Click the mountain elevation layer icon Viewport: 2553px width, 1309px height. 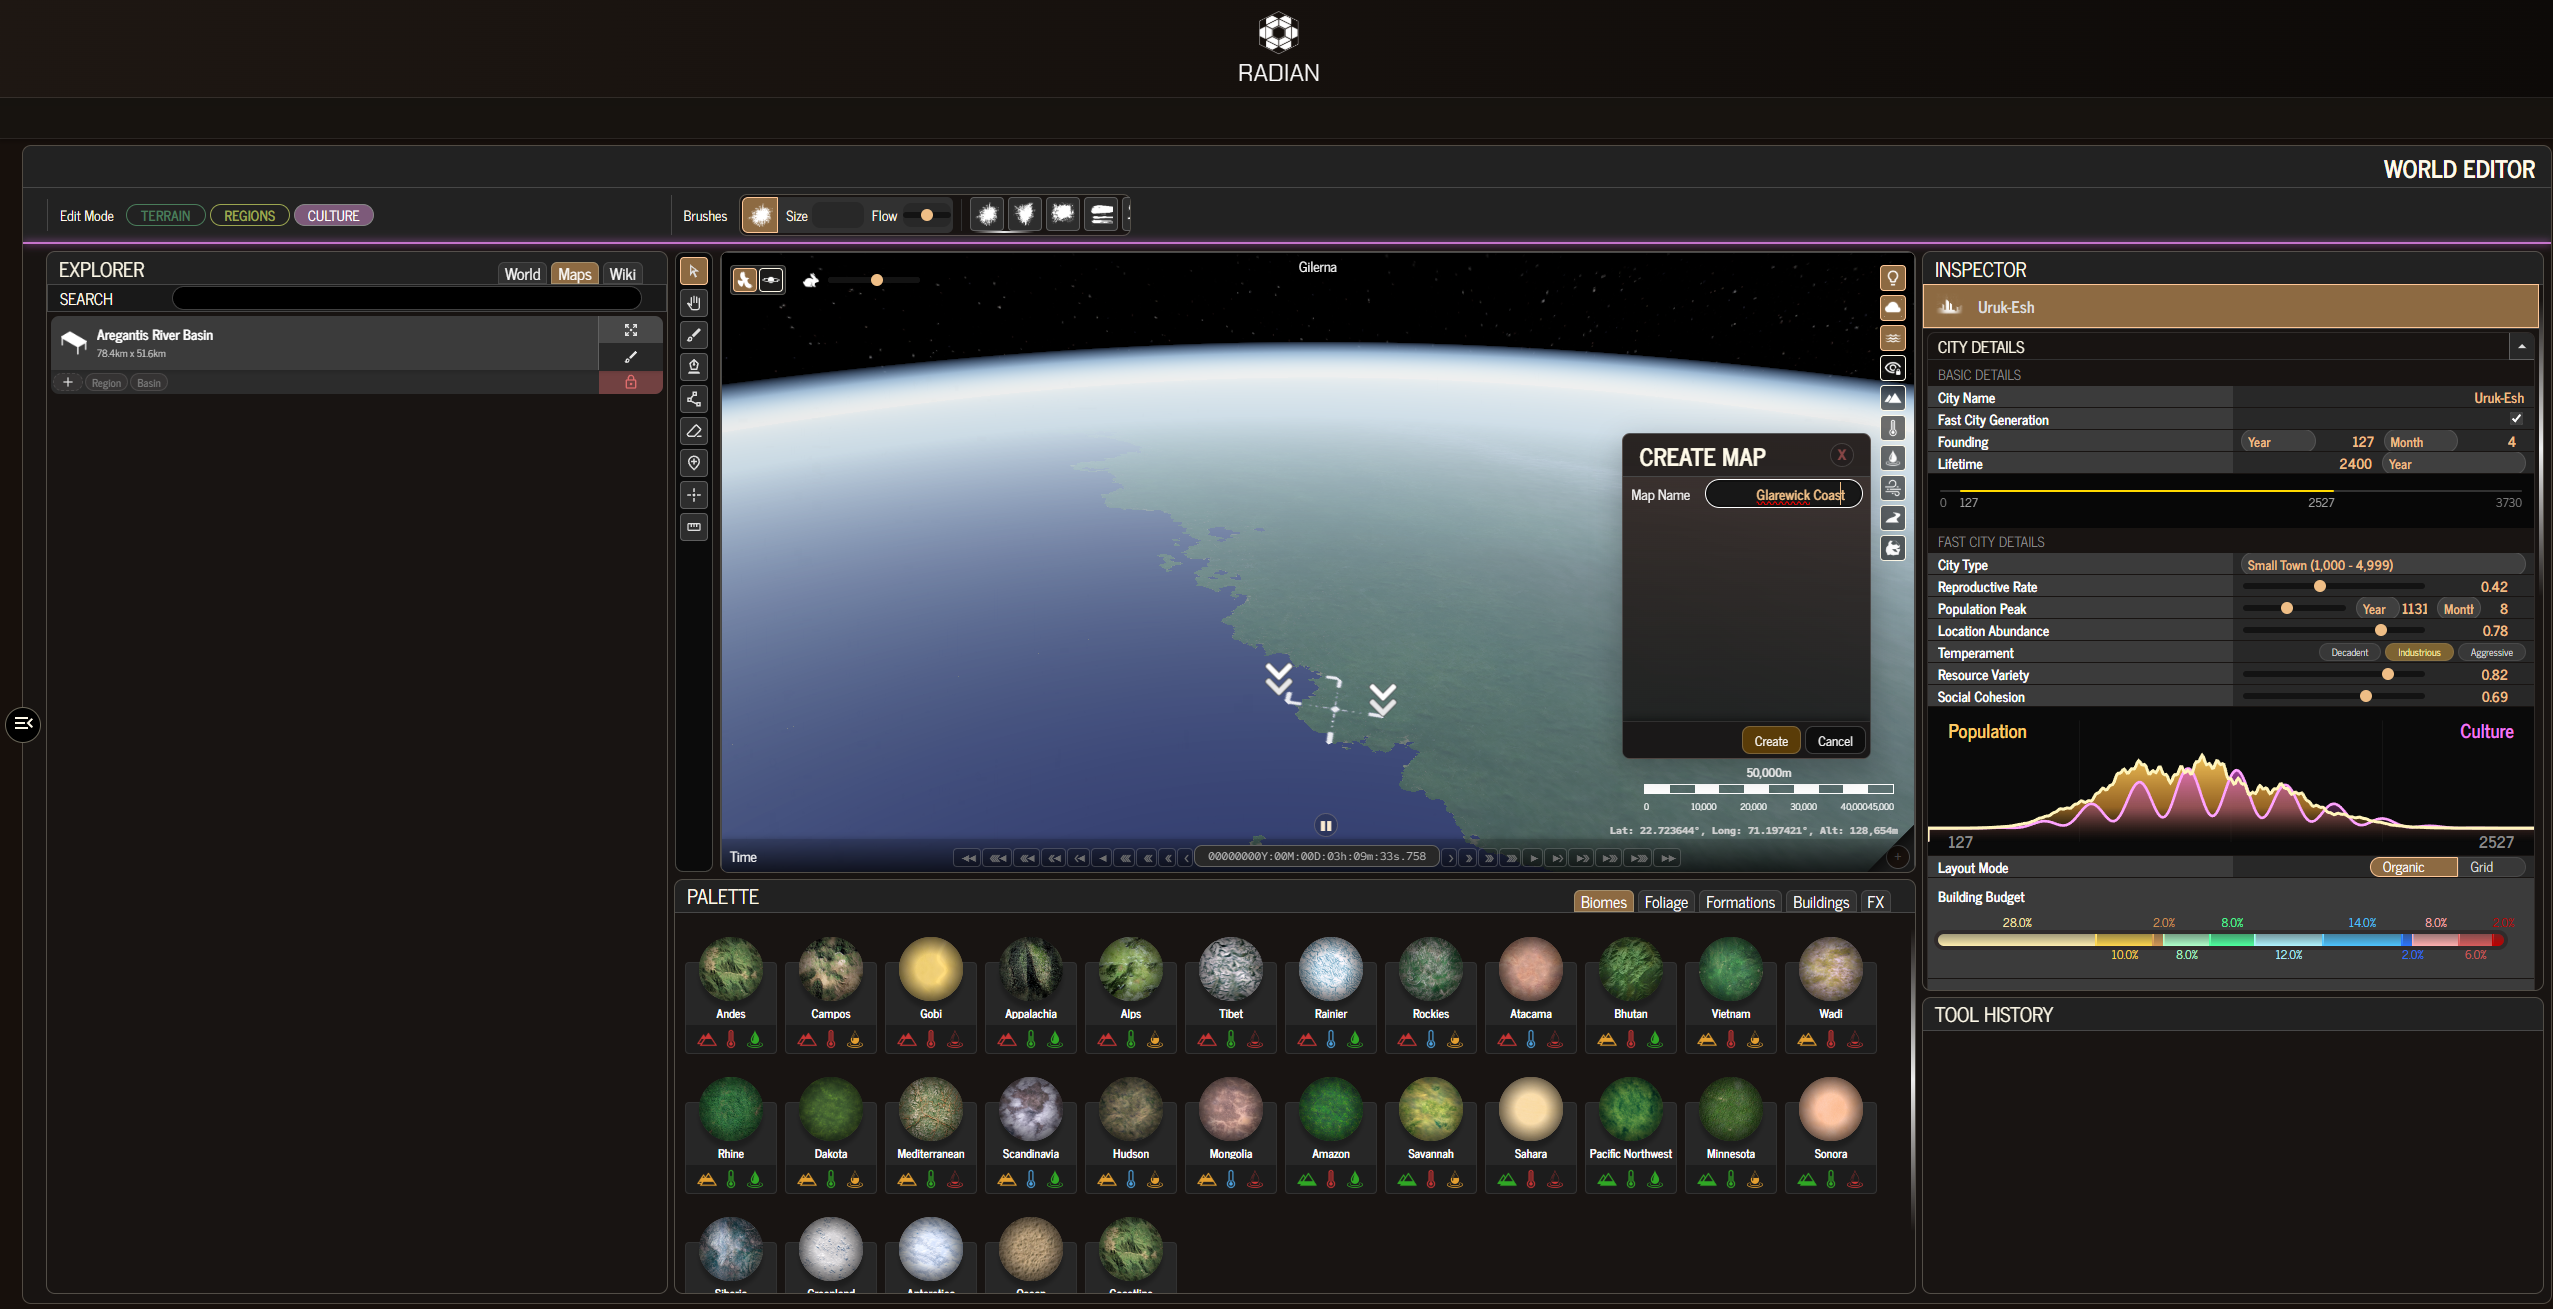[x=1893, y=398]
